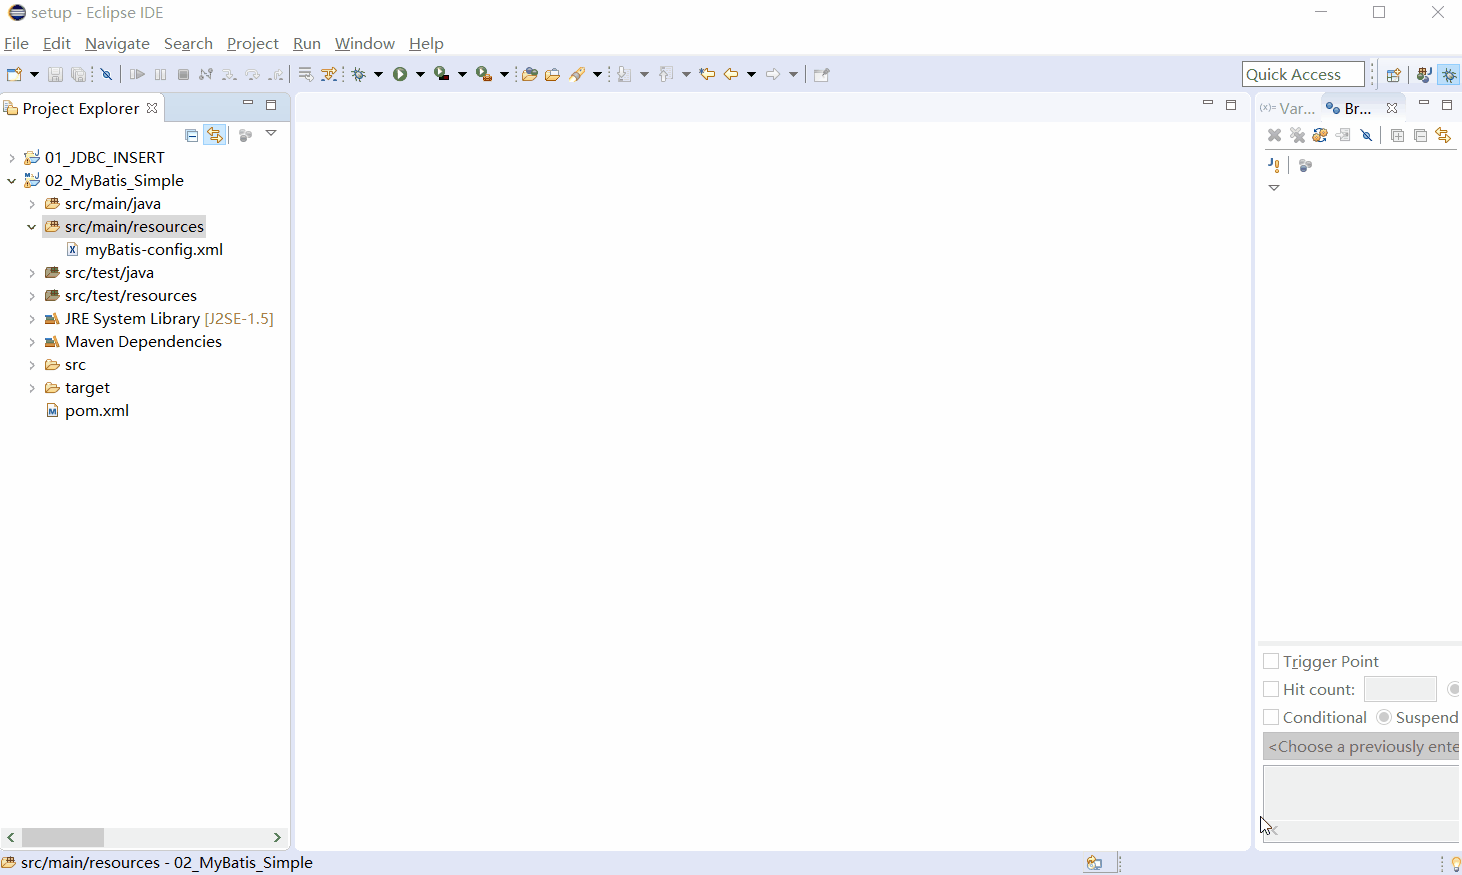Enable the Hit count checkbox
Screen dimensions: 1462x875
pyautogui.click(x=1271, y=689)
